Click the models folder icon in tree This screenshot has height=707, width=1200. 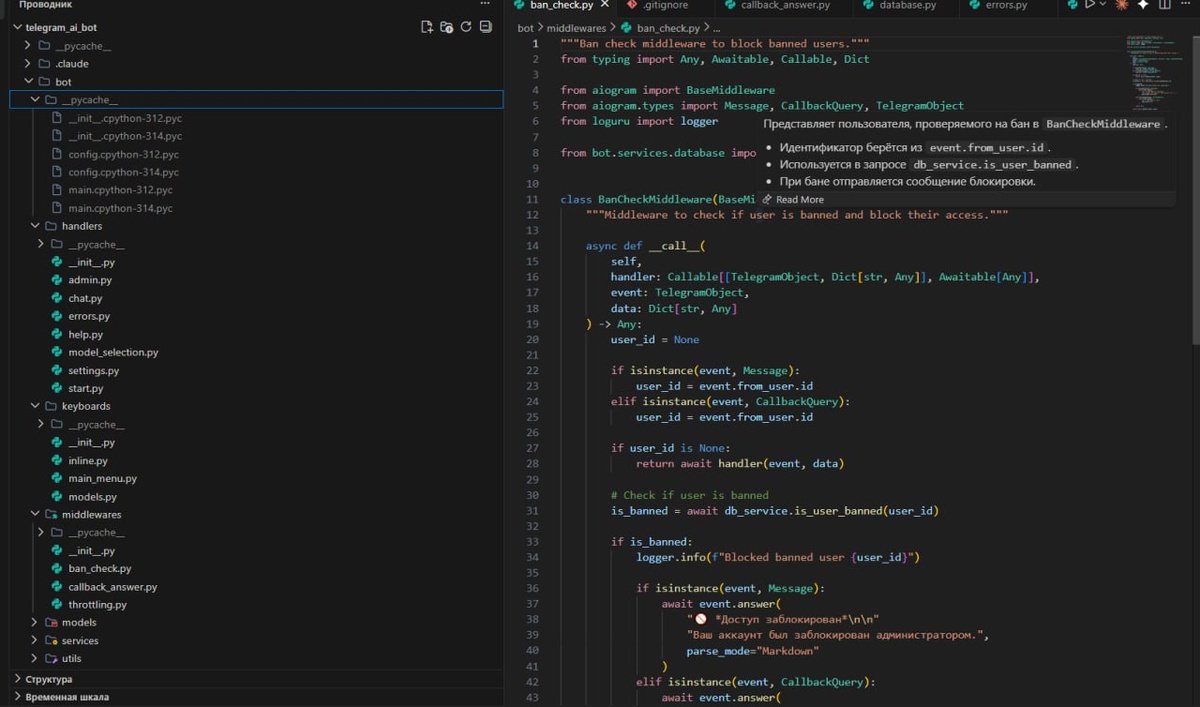(x=51, y=622)
